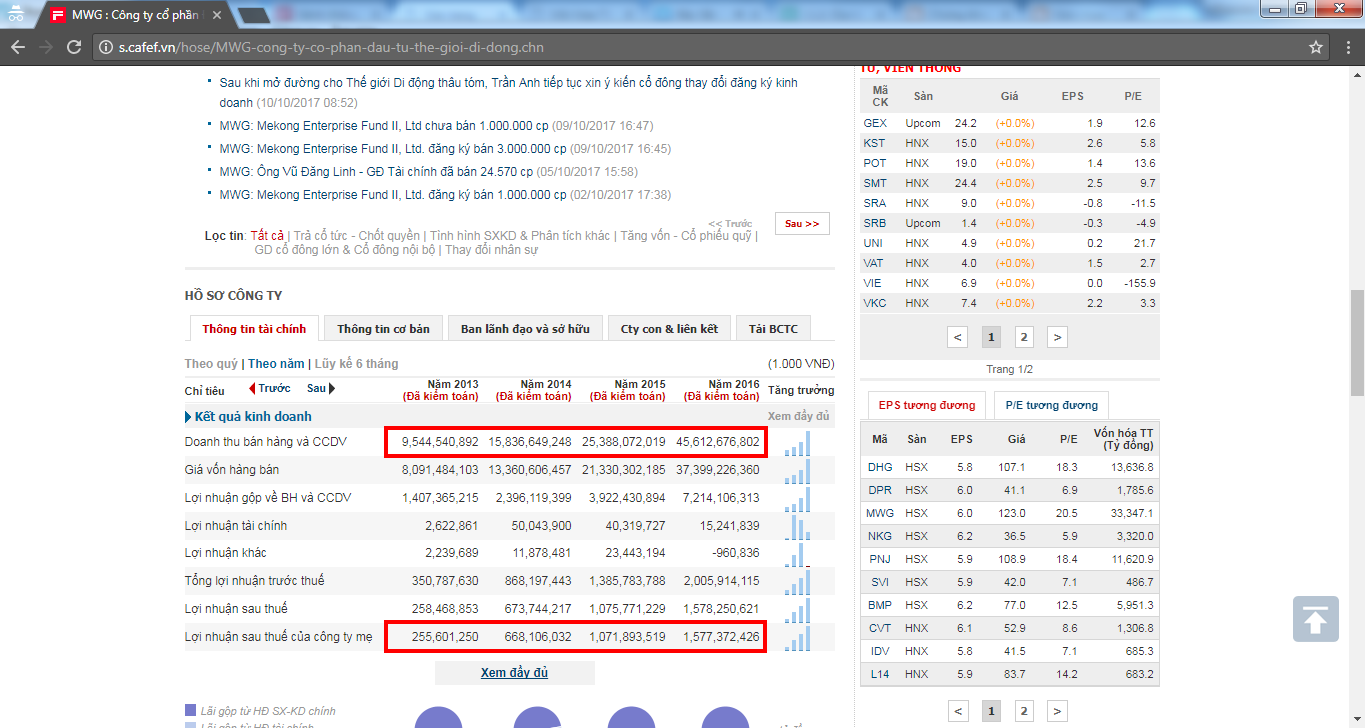Image resolution: width=1365 pixels, height=728 pixels.
Task: Click the DHG ticker in the EPS table
Action: click(880, 467)
